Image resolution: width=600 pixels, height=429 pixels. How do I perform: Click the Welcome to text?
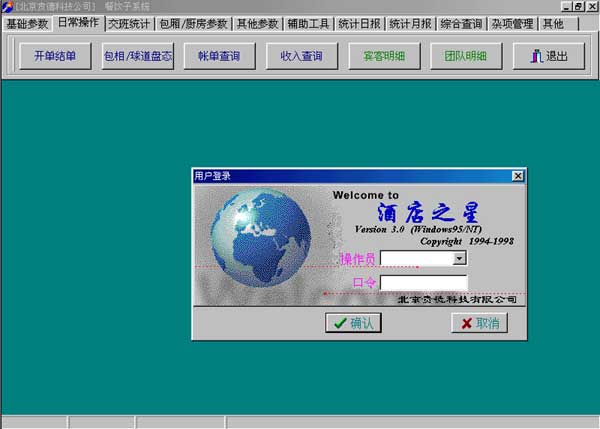click(x=366, y=195)
